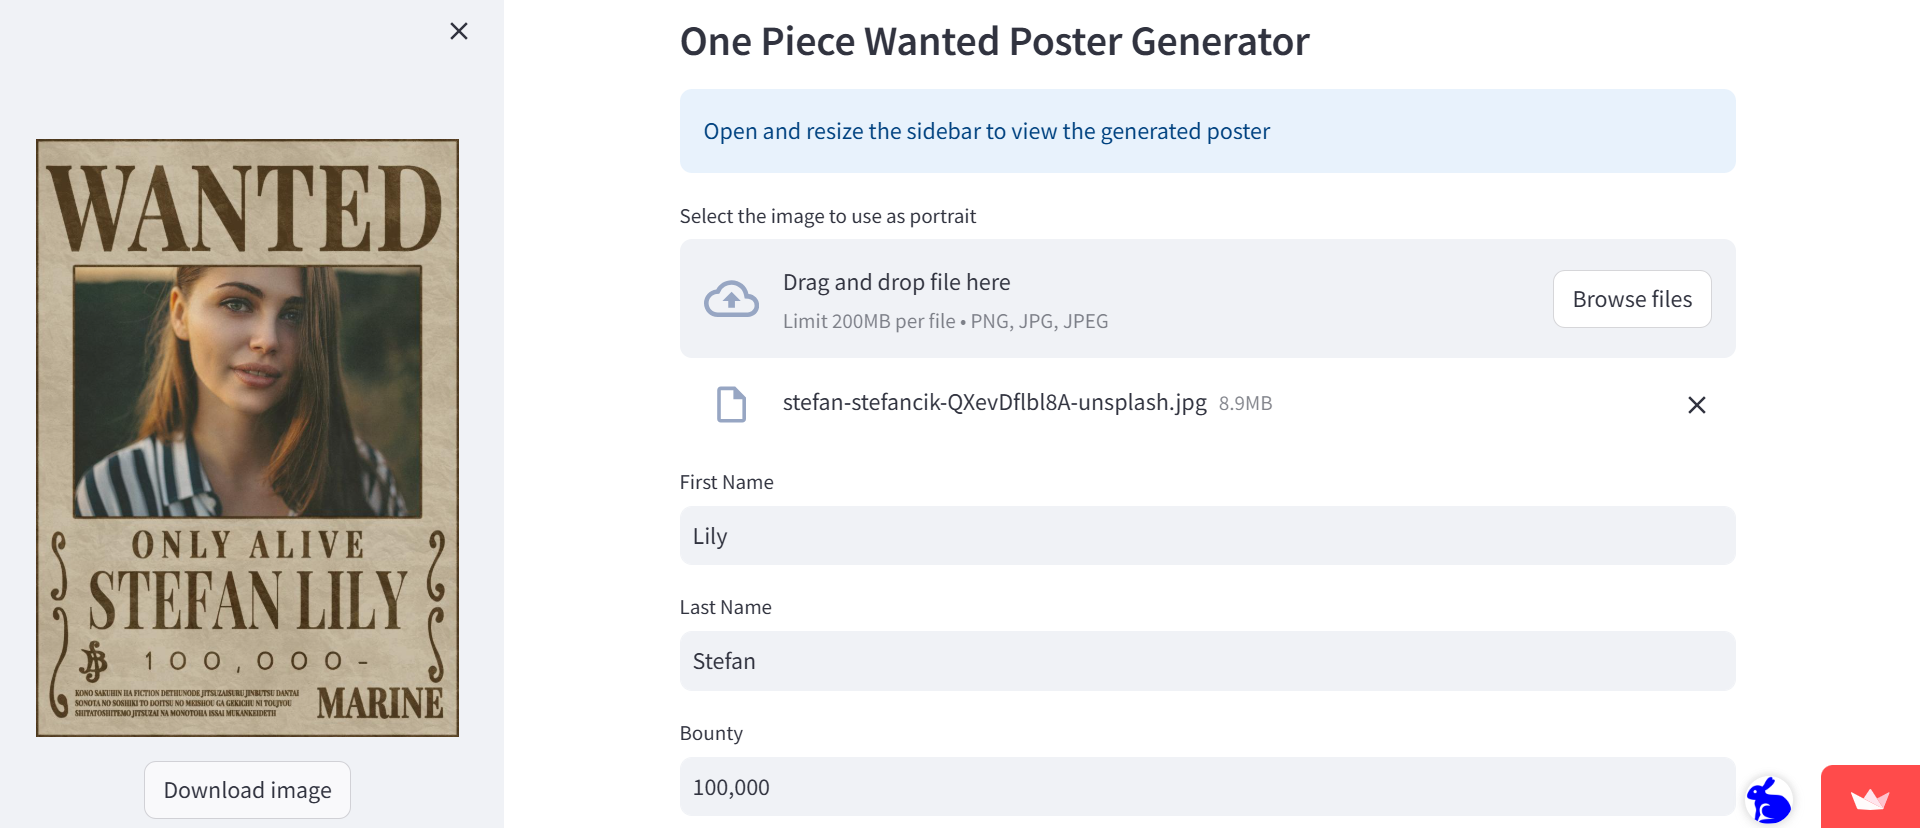Image resolution: width=1920 pixels, height=828 pixels.
Task: Remove the uploaded stefan-stefancik jpg file
Action: pos(1696,405)
